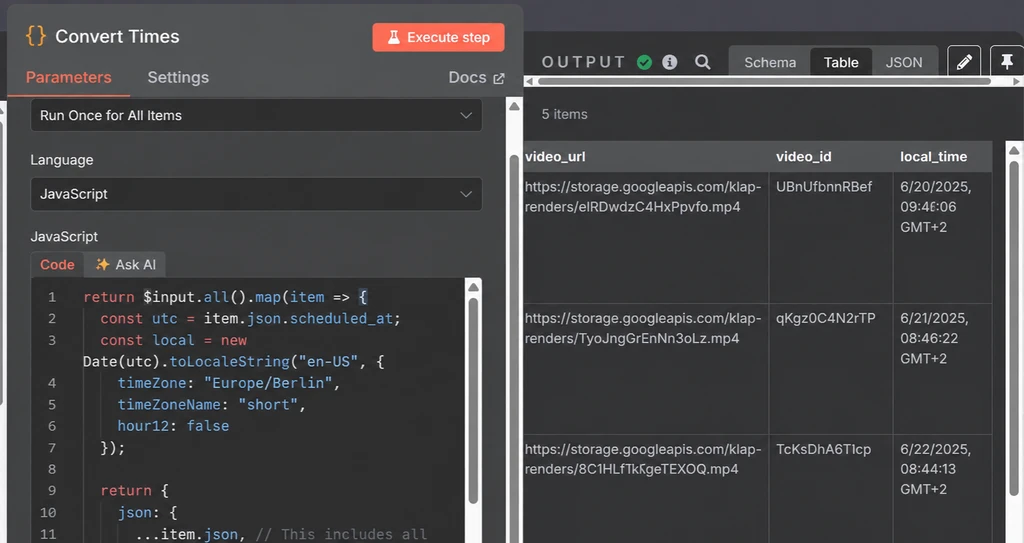Image resolution: width=1024 pixels, height=543 pixels.
Task: Click code line 4 timeZone Europe/Berlin
Action: pos(229,383)
